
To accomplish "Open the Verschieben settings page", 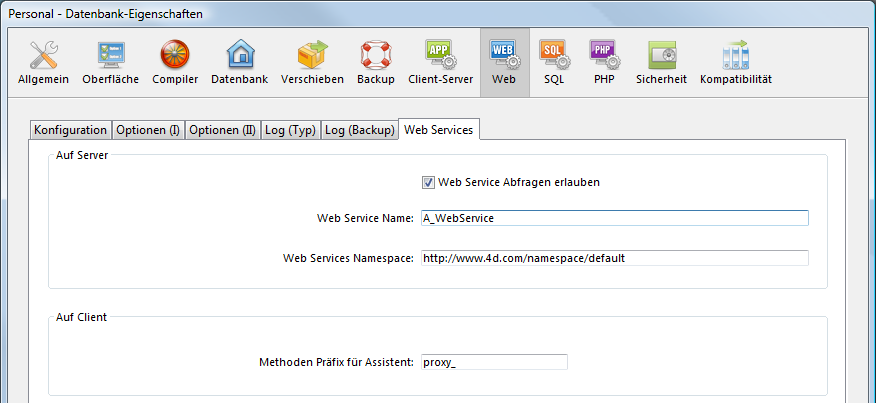I will [x=312, y=62].
